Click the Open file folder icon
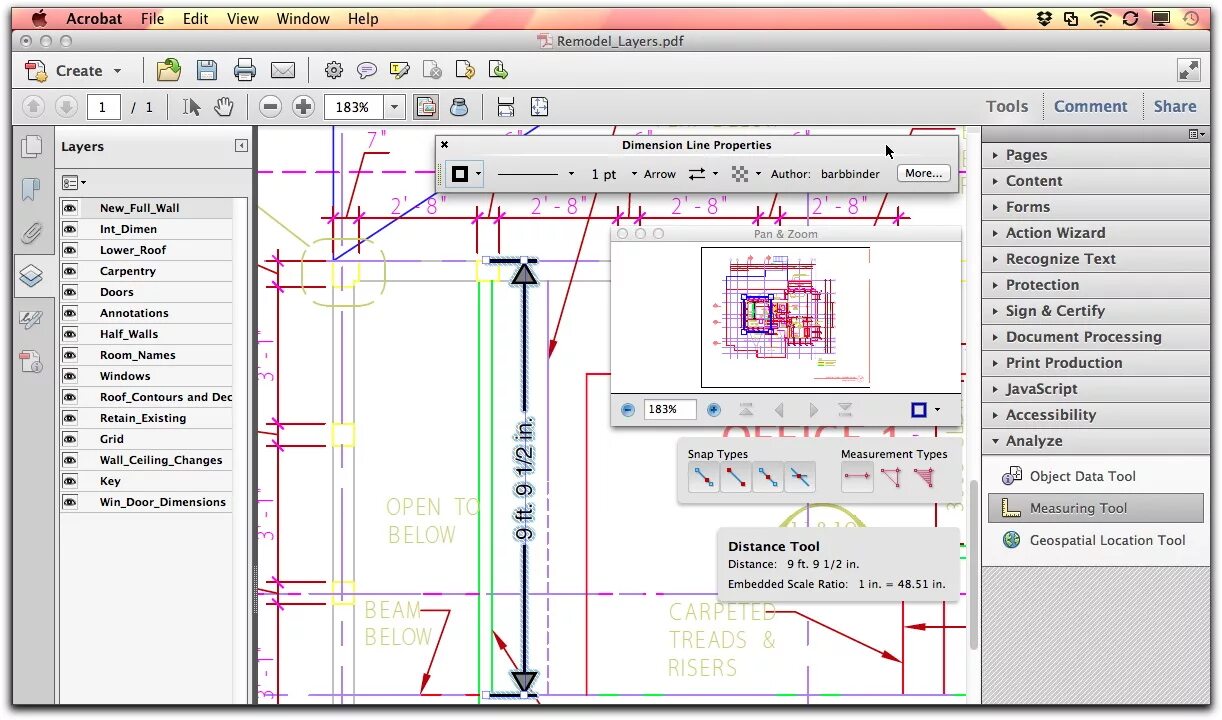 pyautogui.click(x=169, y=70)
